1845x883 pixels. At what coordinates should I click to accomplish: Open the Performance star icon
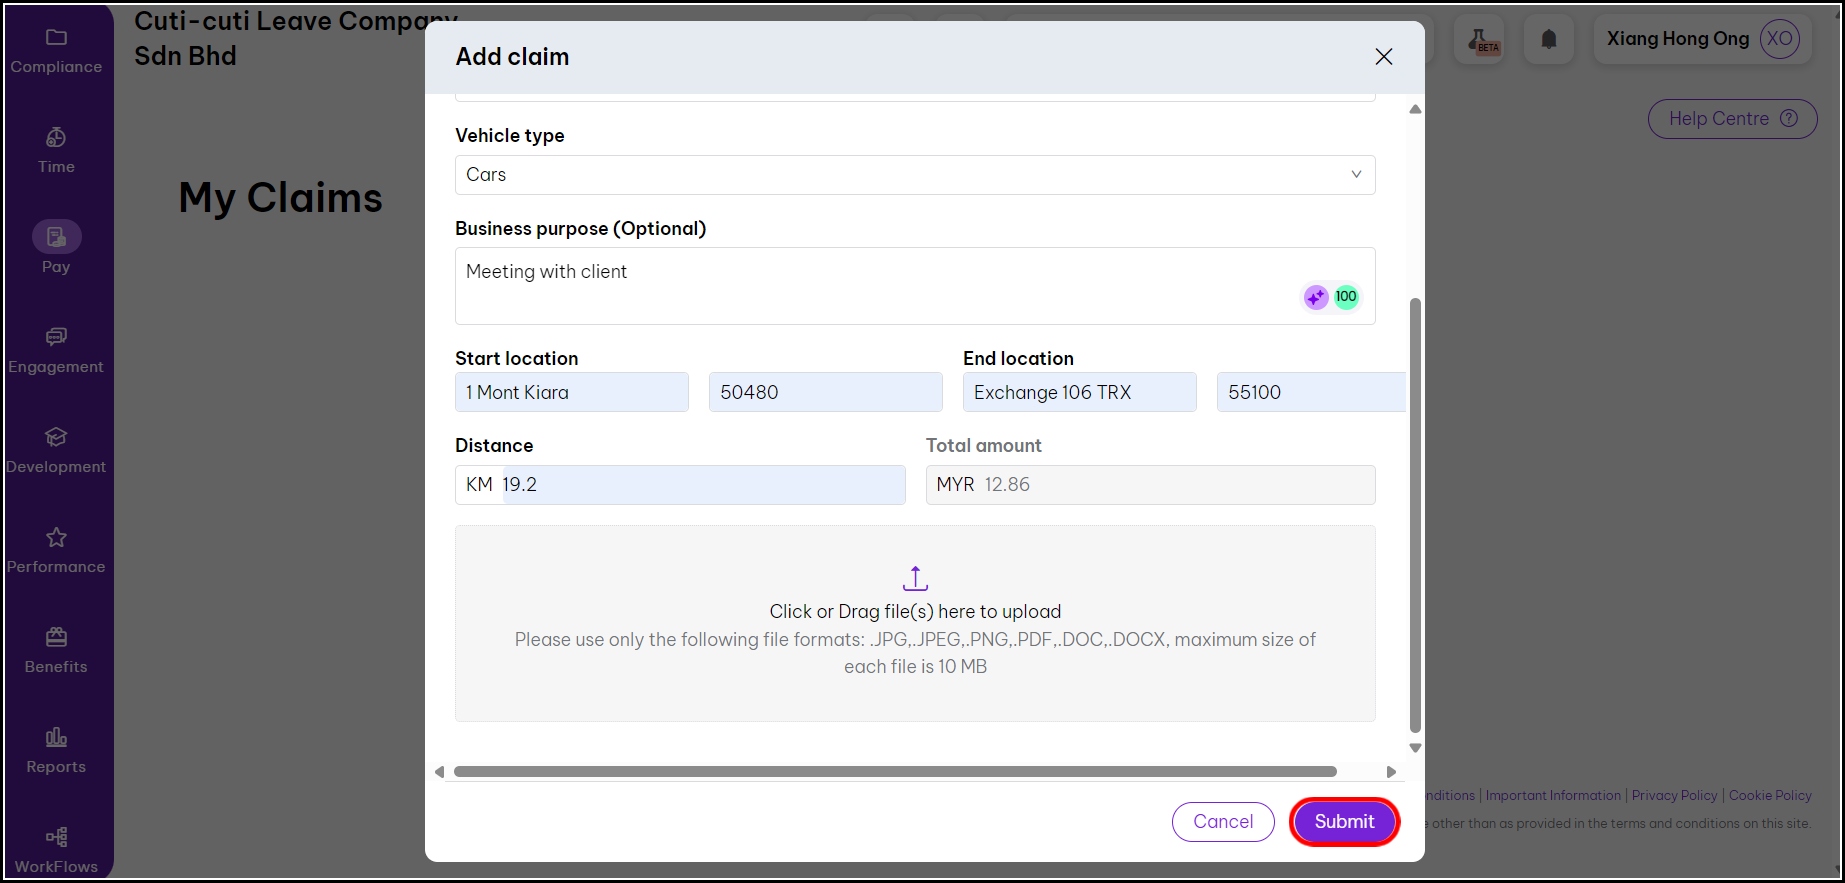[x=56, y=537]
